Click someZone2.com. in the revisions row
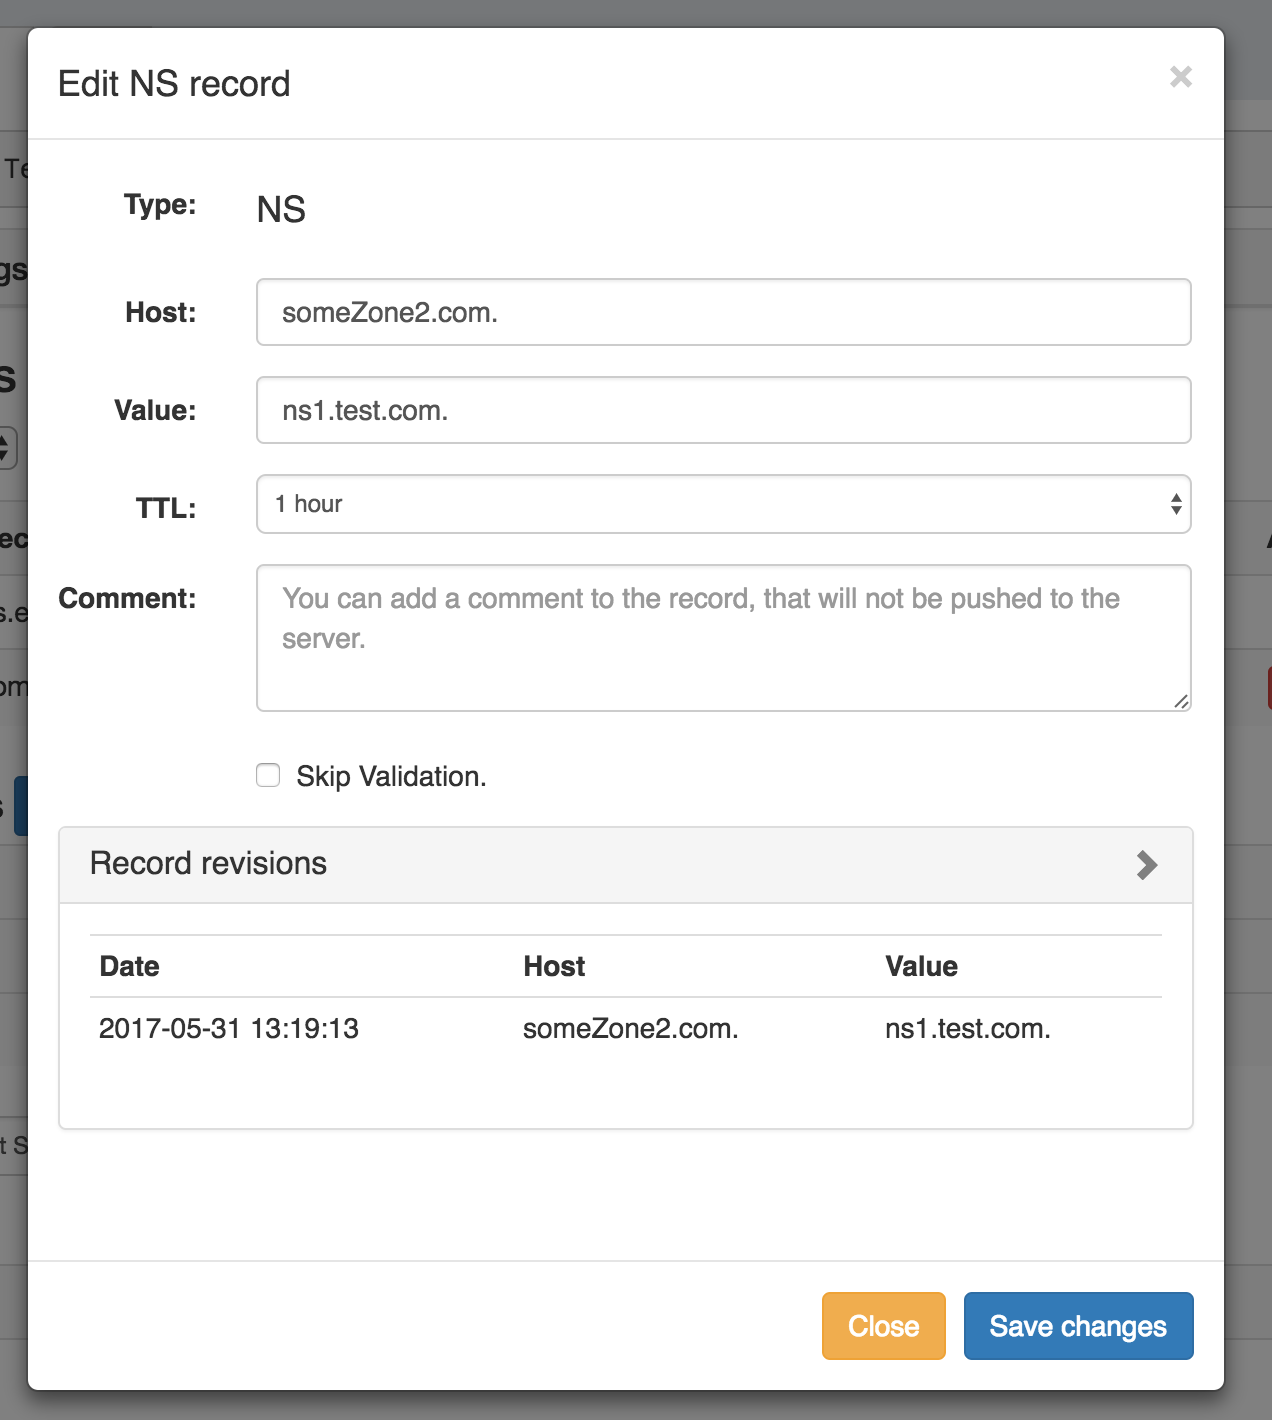The height and width of the screenshot is (1420, 1272). (630, 1029)
